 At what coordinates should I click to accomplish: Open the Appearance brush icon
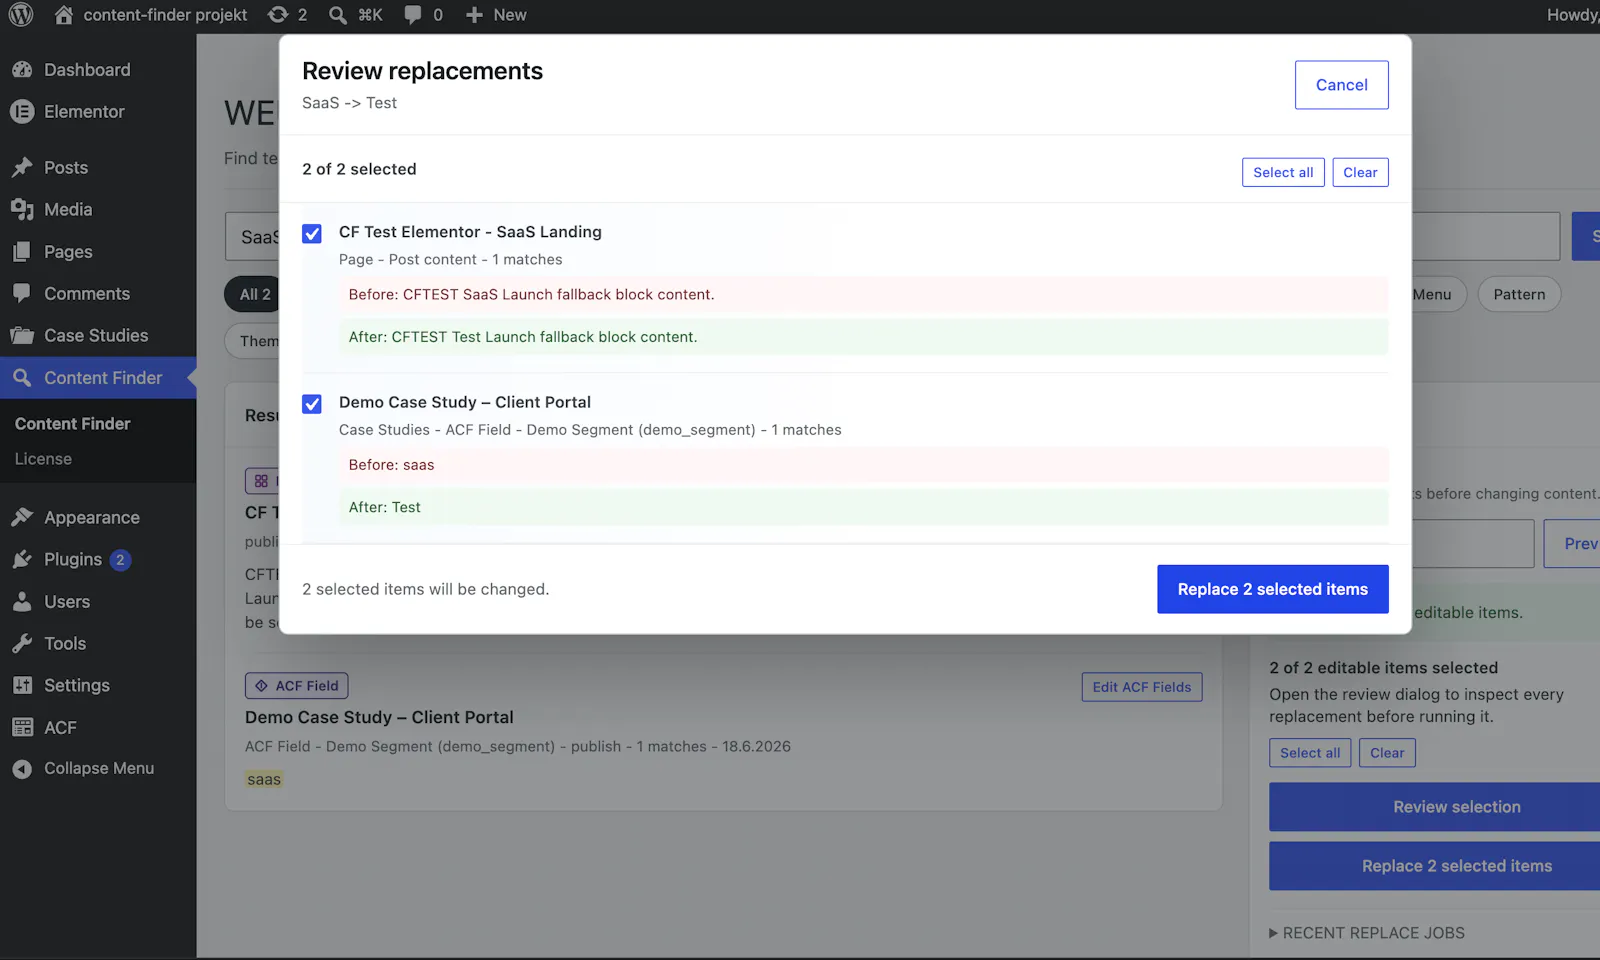coord(22,517)
